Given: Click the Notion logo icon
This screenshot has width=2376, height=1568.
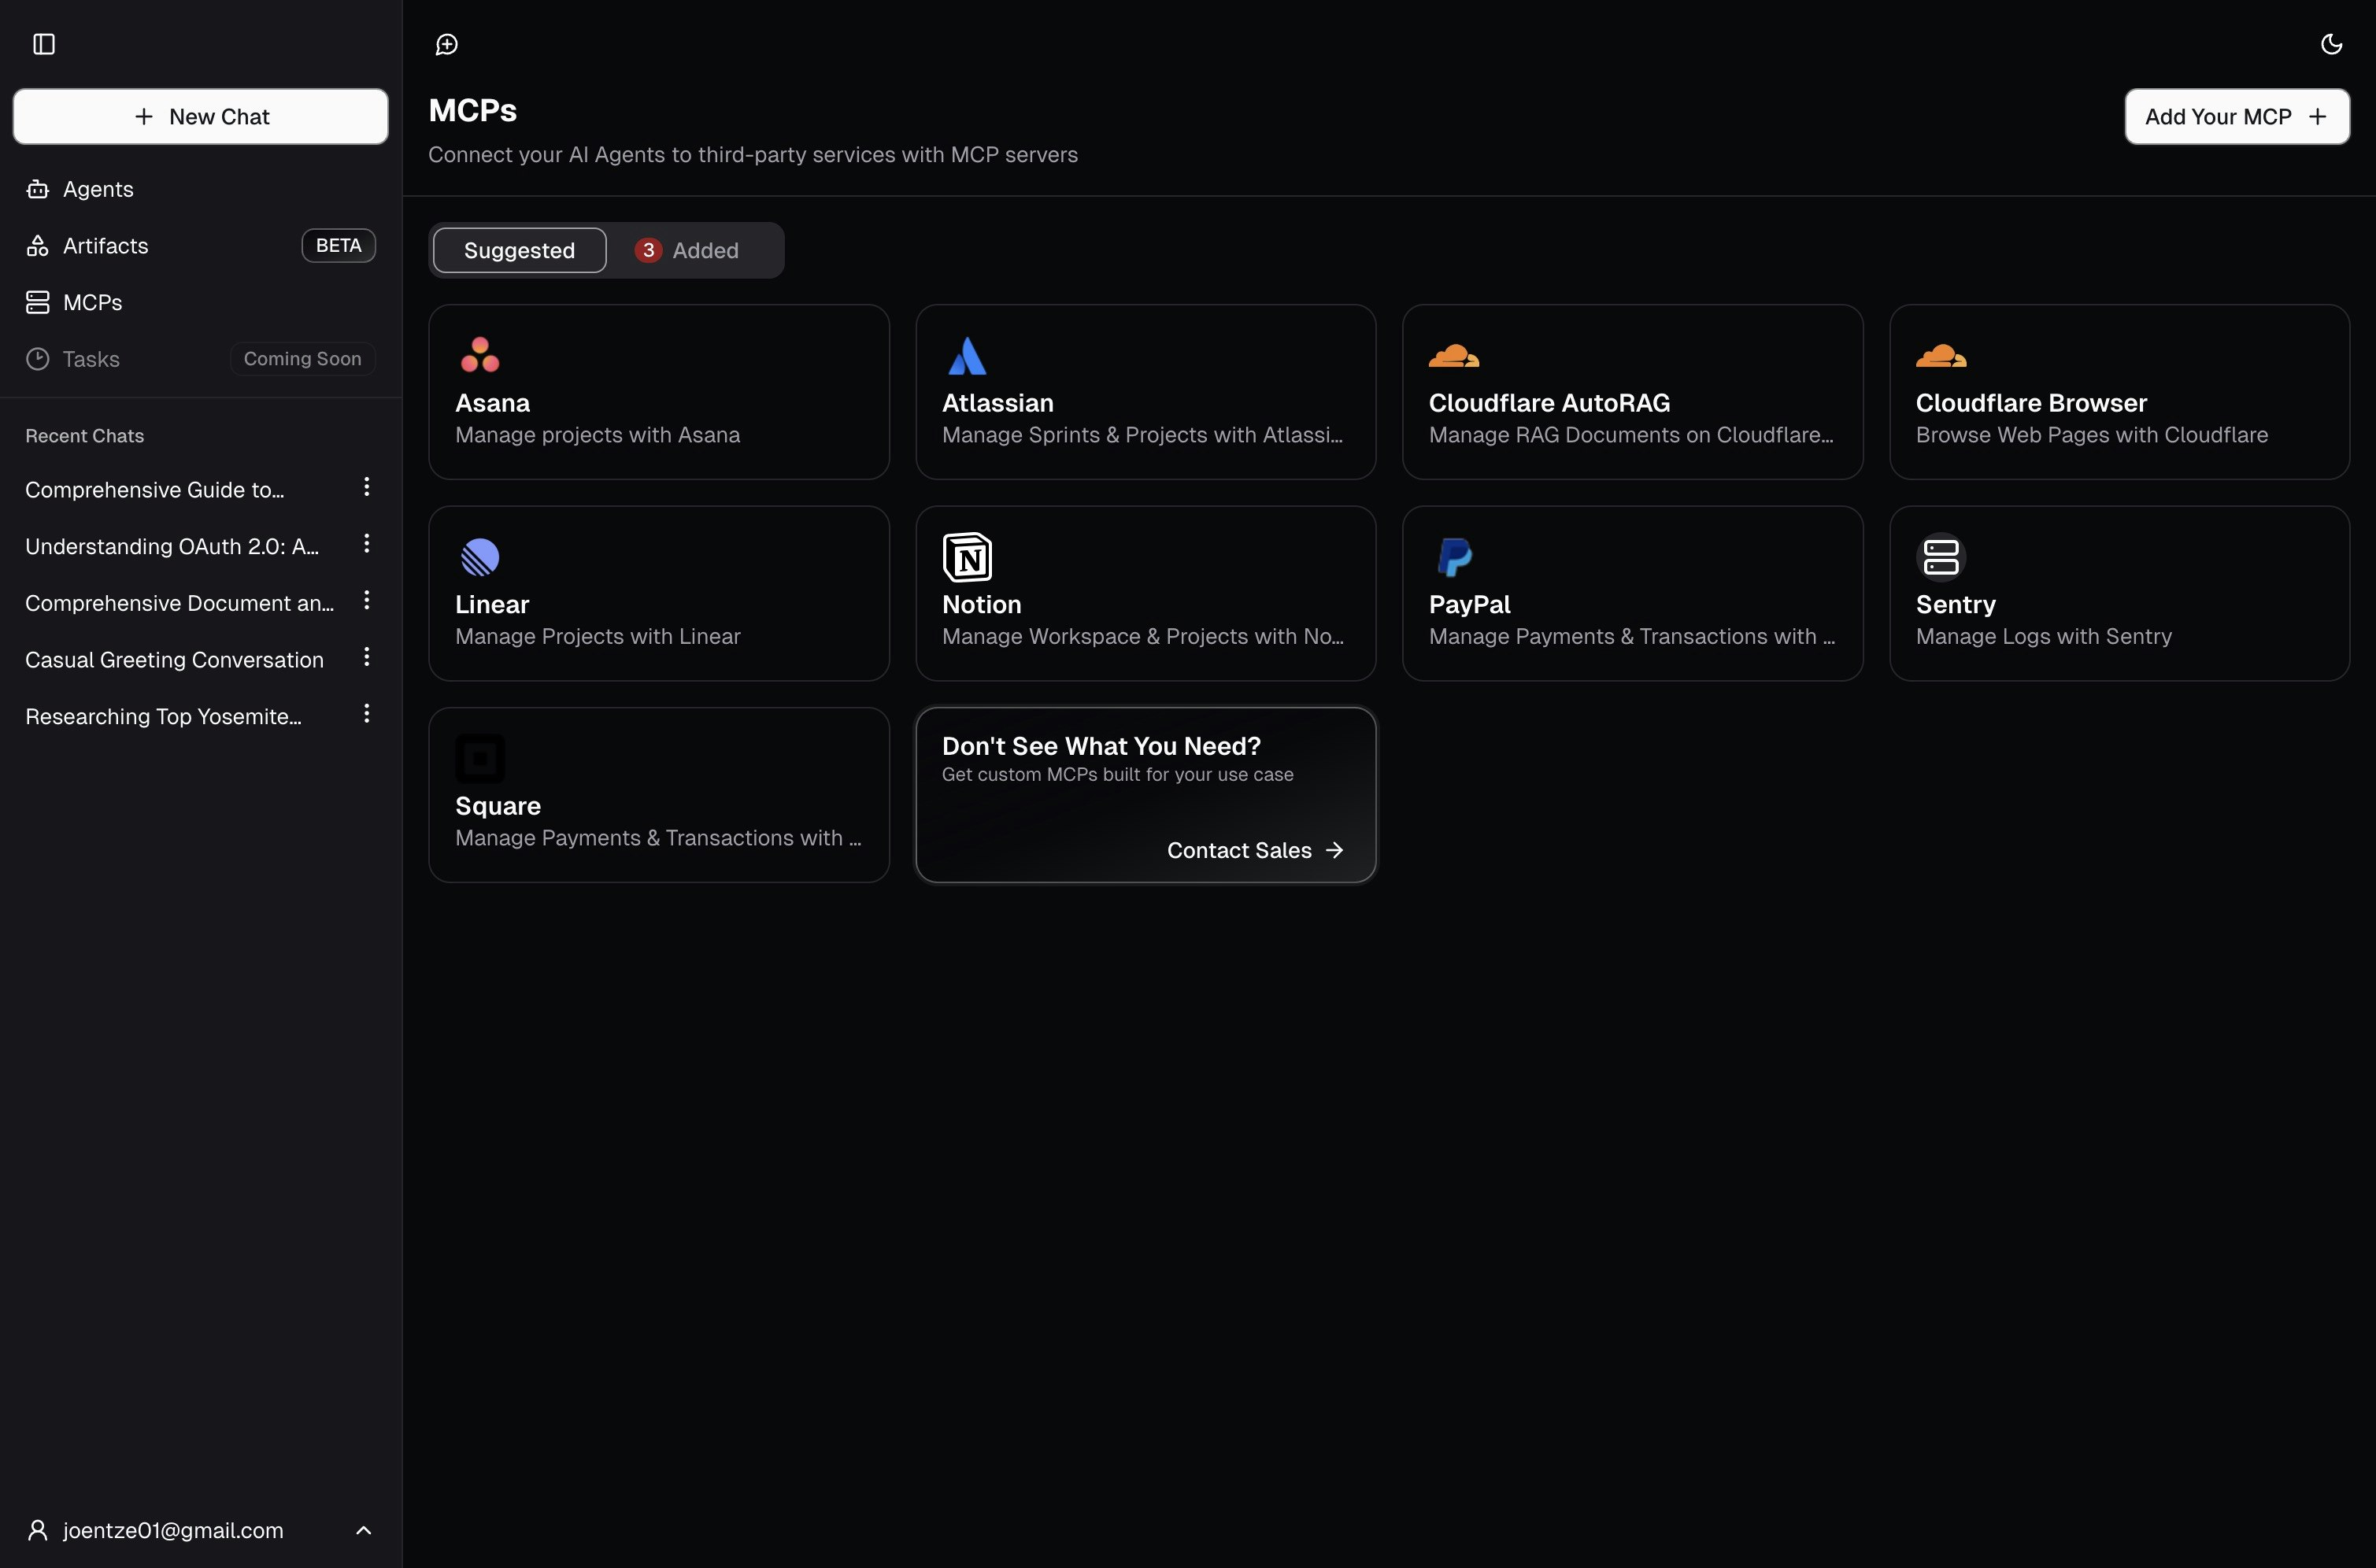Looking at the screenshot, I should click(x=967, y=557).
